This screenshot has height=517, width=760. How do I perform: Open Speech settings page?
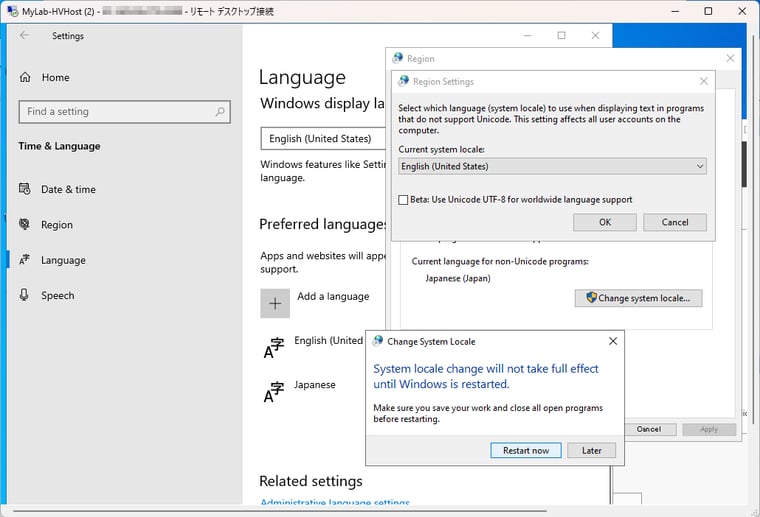pos(47,296)
